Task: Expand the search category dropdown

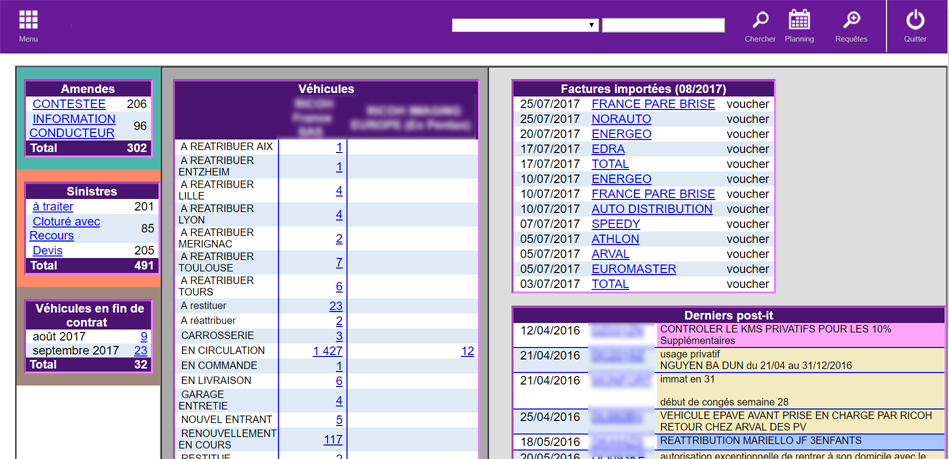Action: [525, 25]
